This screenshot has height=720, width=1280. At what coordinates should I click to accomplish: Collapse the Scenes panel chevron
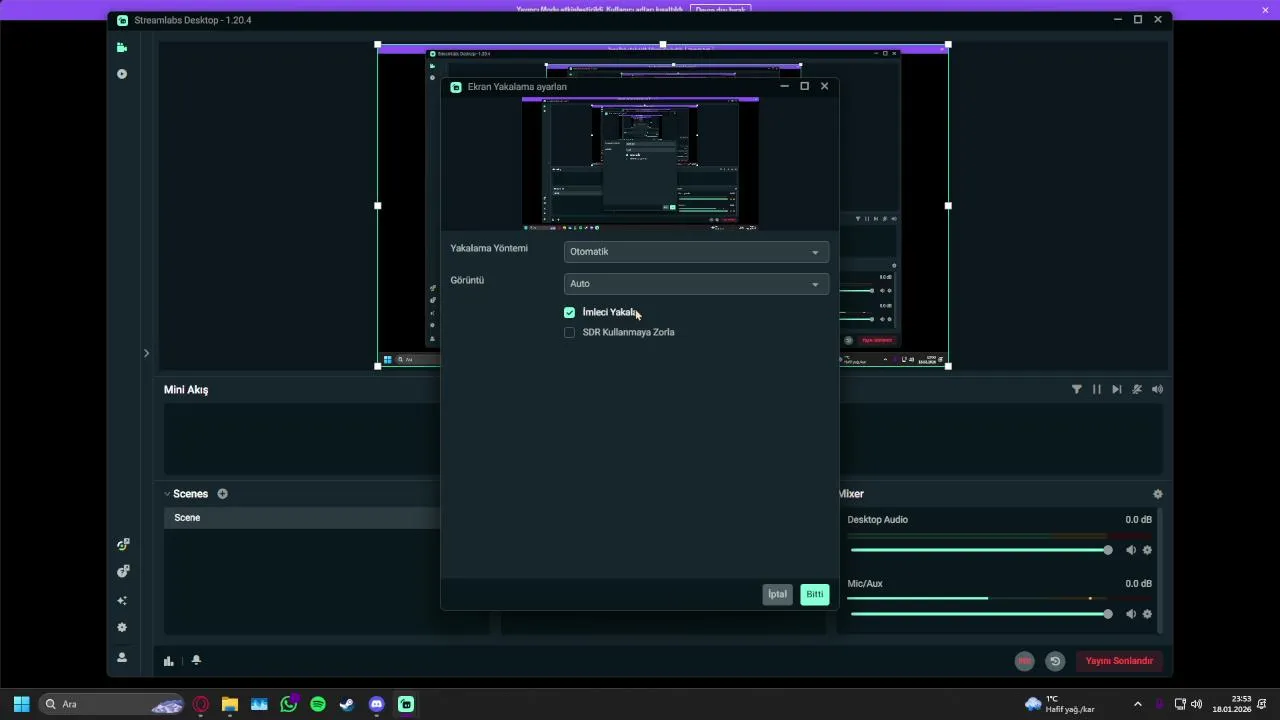click(168, 494)
